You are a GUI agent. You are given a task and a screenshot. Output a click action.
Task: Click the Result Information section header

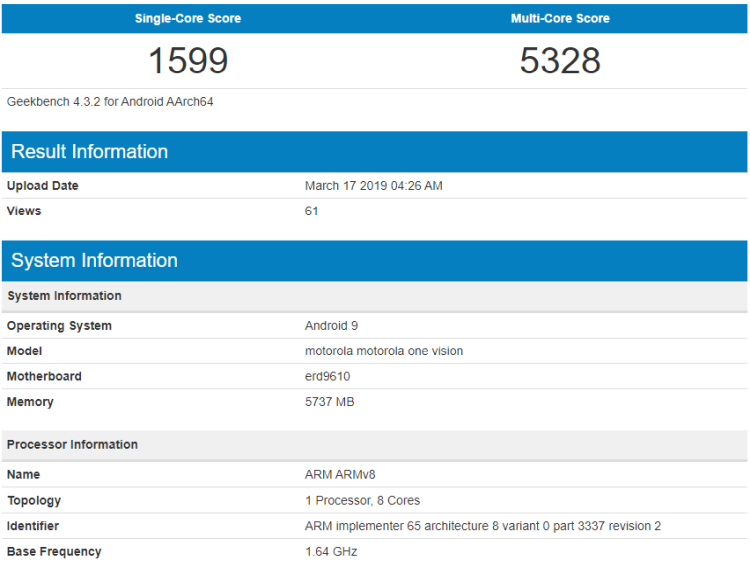pos(90,152)
